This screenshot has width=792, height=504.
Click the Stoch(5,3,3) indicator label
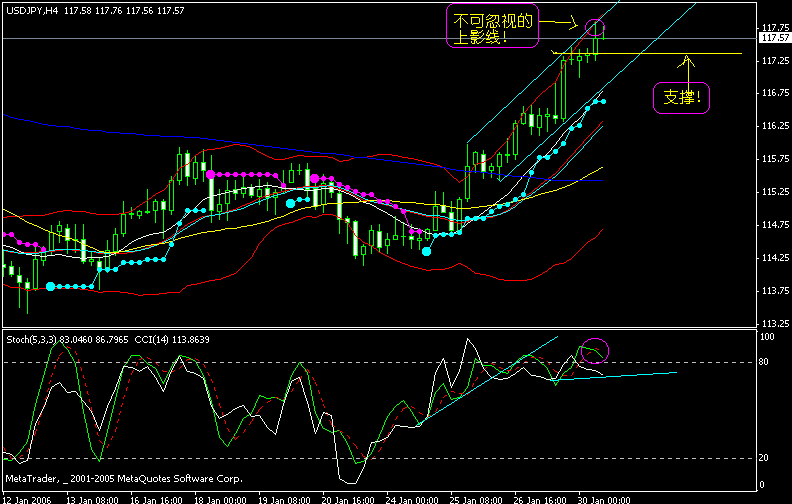32,340
